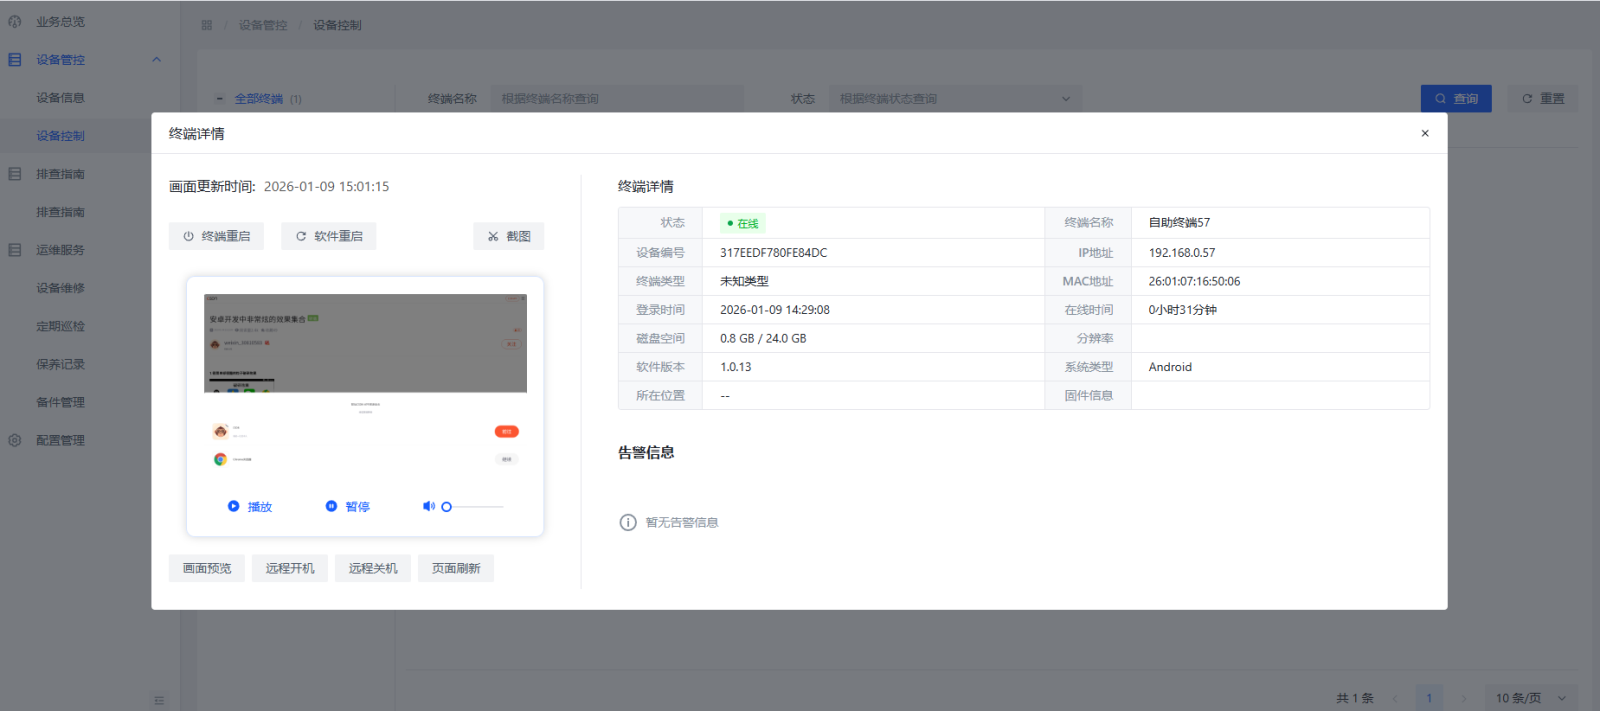
Task: Click the 页面刷新 page refresh button
Action: (x=456, y=568)
